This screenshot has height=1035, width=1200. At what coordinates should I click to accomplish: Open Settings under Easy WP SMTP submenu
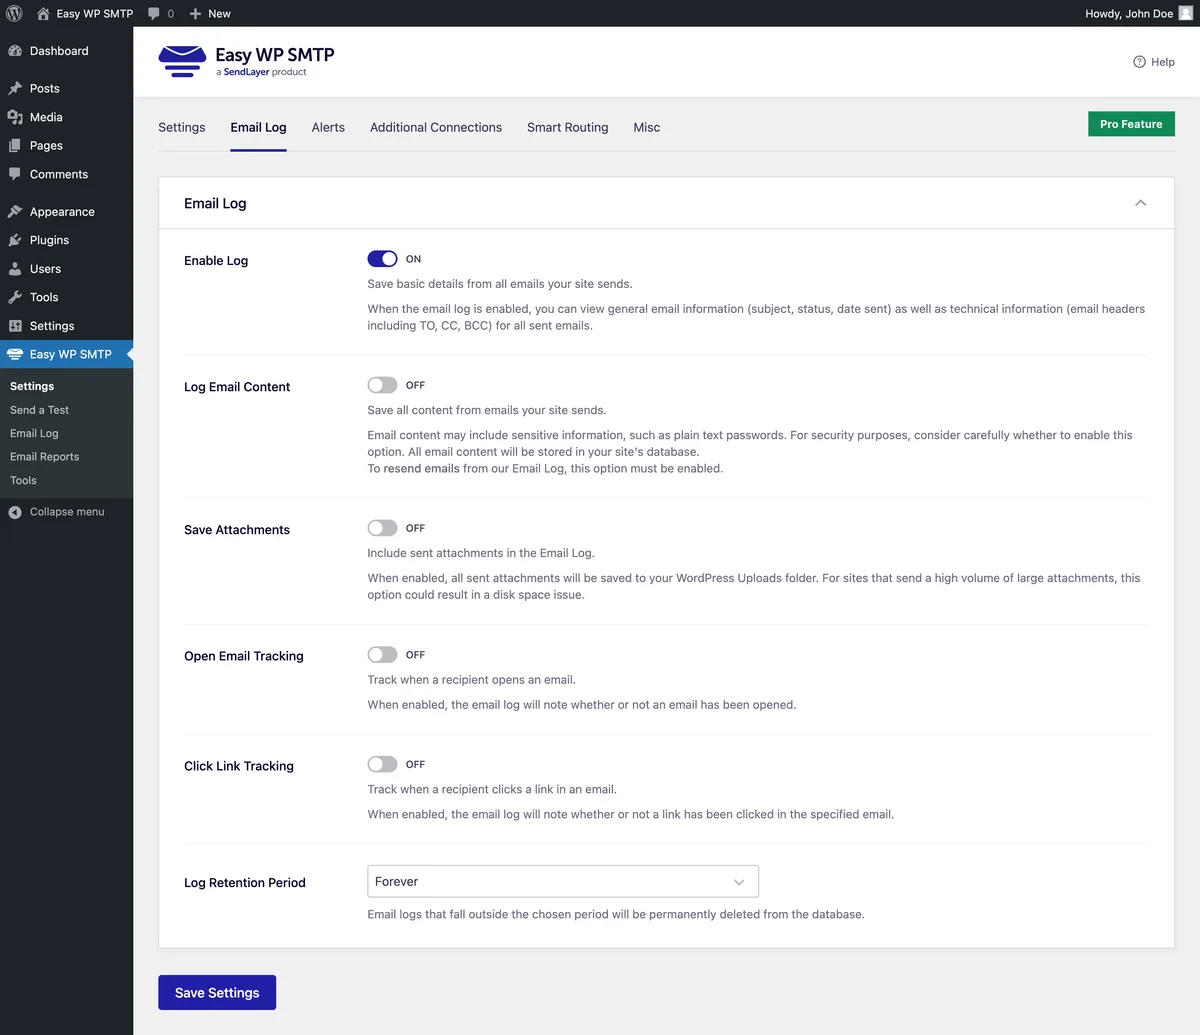coord(32,386)
